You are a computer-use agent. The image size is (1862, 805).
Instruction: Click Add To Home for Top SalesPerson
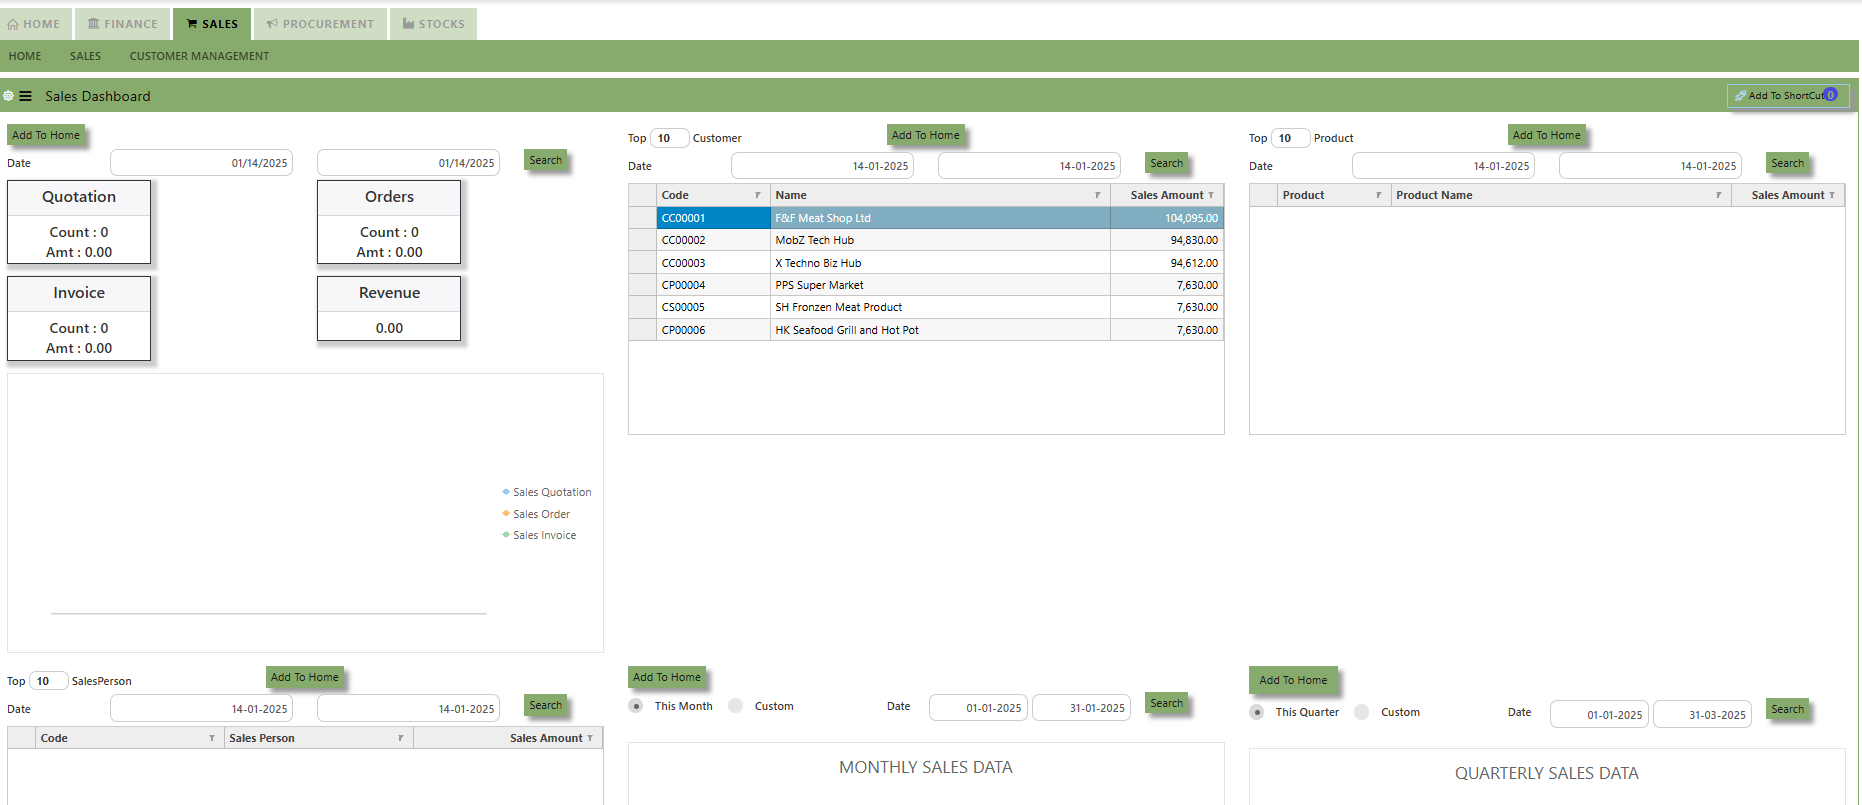click(x=305, y=677)
